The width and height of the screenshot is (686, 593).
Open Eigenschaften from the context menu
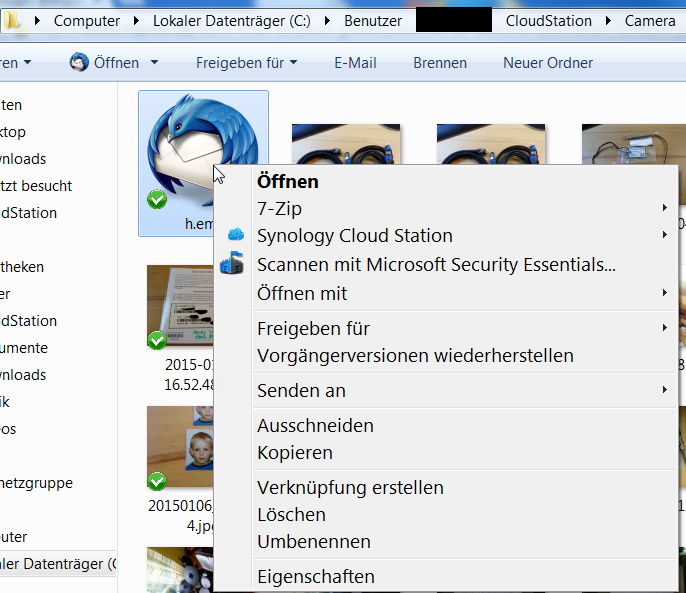[446, 577]
